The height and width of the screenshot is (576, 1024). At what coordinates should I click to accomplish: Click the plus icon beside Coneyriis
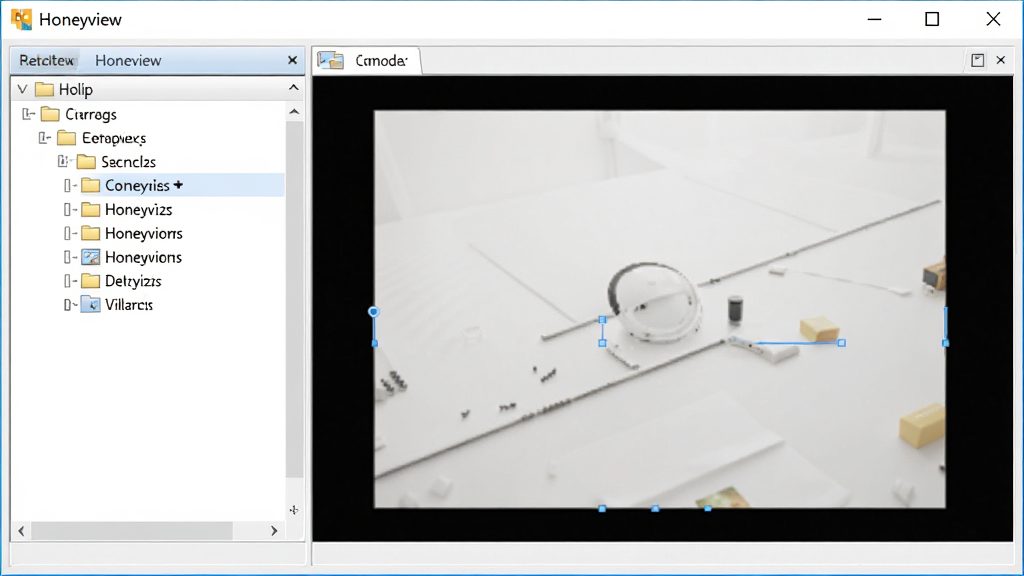[x=178, y=185]
